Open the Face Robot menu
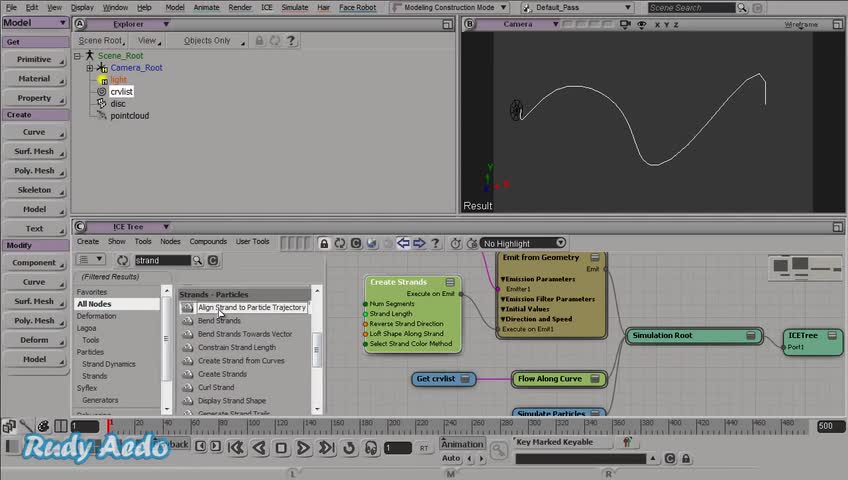848x480 pixels. click(357, 8)
